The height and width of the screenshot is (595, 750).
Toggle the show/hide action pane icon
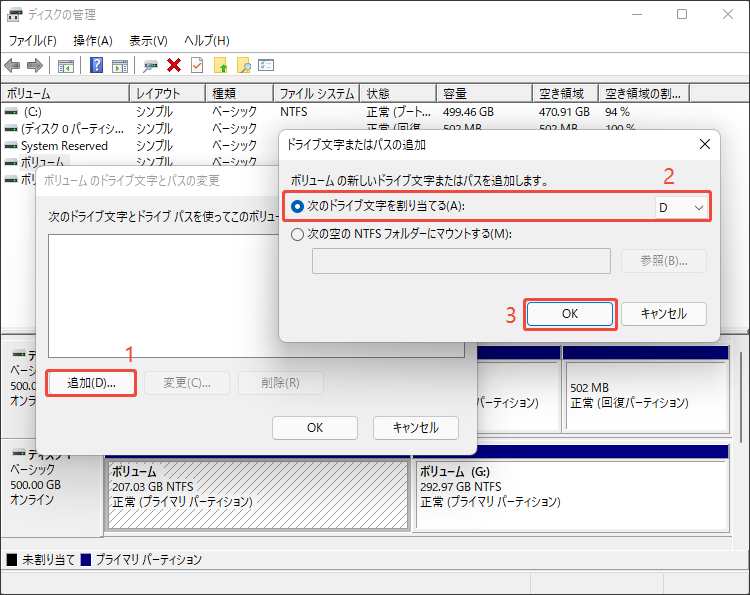[120, 66]
